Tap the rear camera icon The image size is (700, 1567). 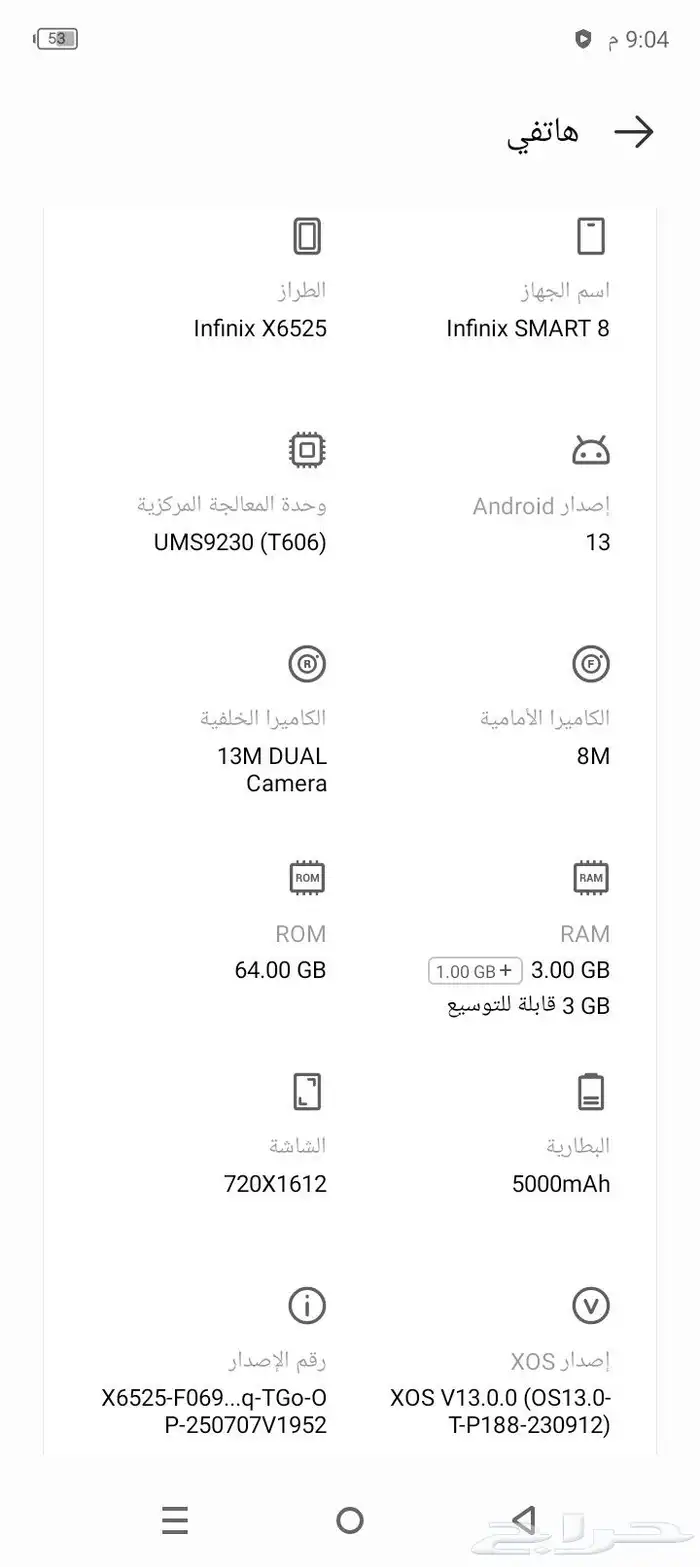pos(307,664)
